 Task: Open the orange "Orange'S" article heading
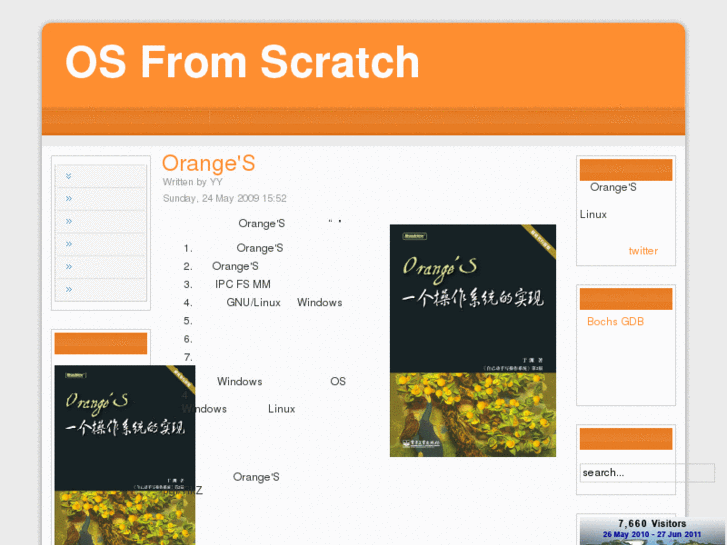pos(209,163)
